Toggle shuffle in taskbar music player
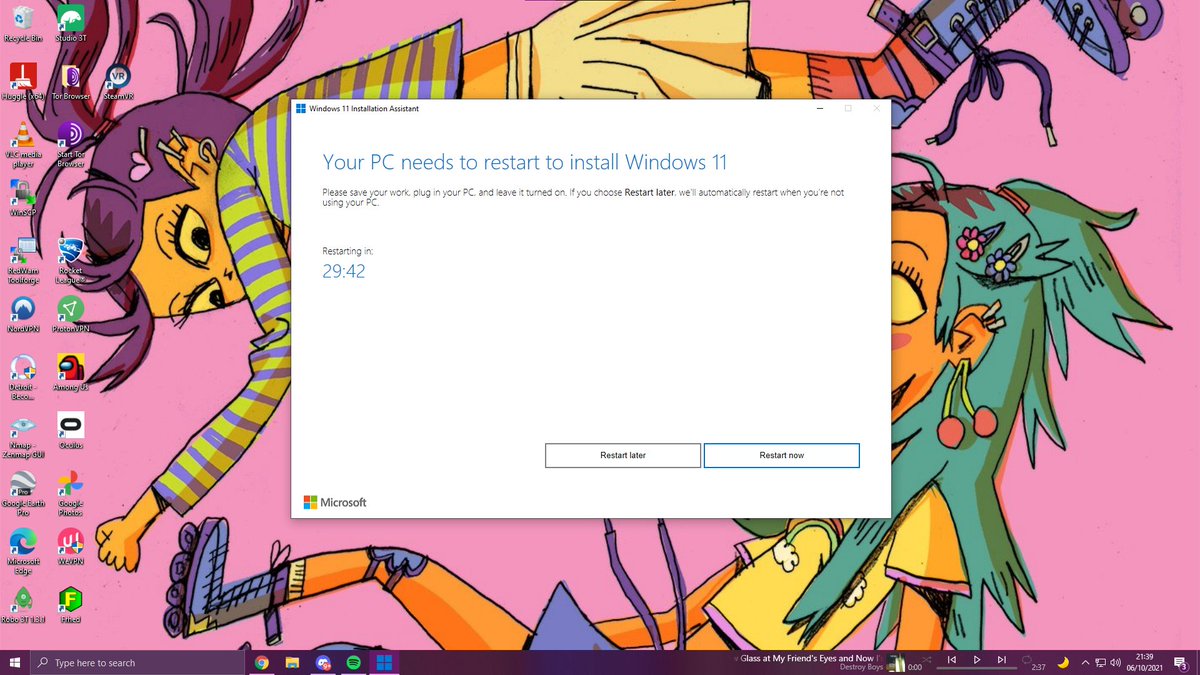 coord(926,660)
